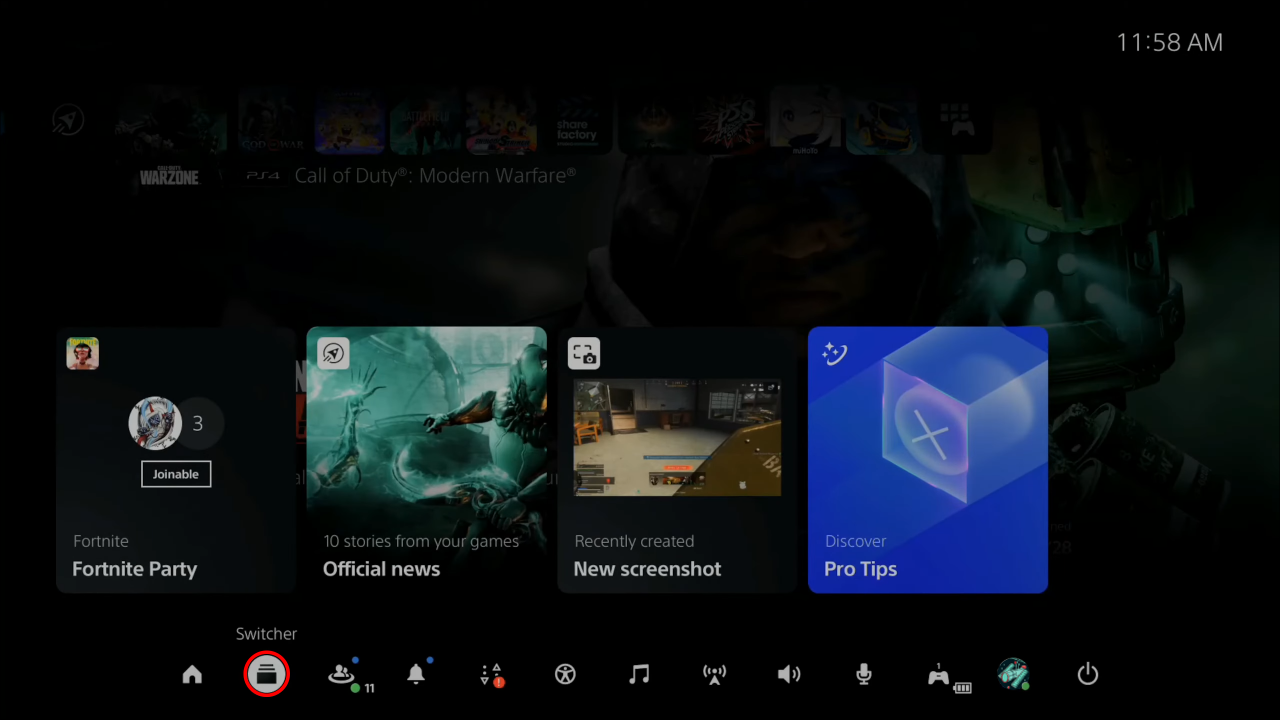Open the Accessories and controller battery icon

point(940,674)
